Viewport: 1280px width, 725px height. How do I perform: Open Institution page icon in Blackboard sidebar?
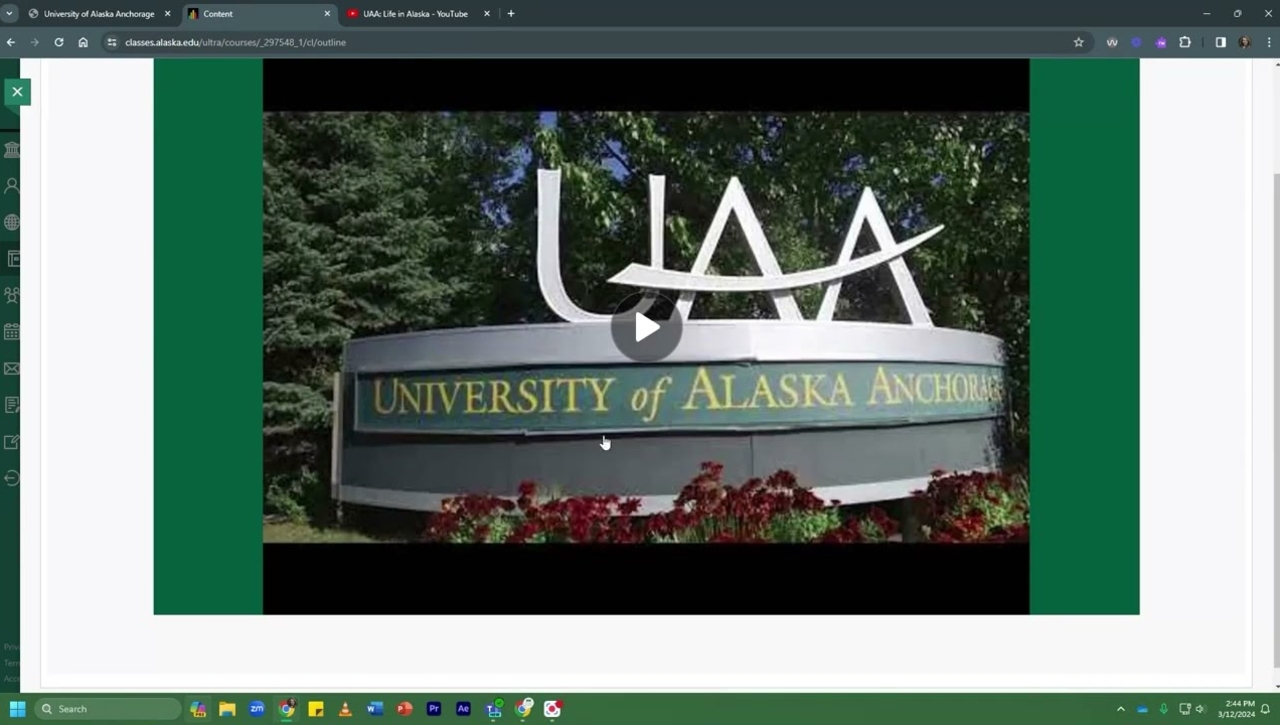[x=12, y=150]
